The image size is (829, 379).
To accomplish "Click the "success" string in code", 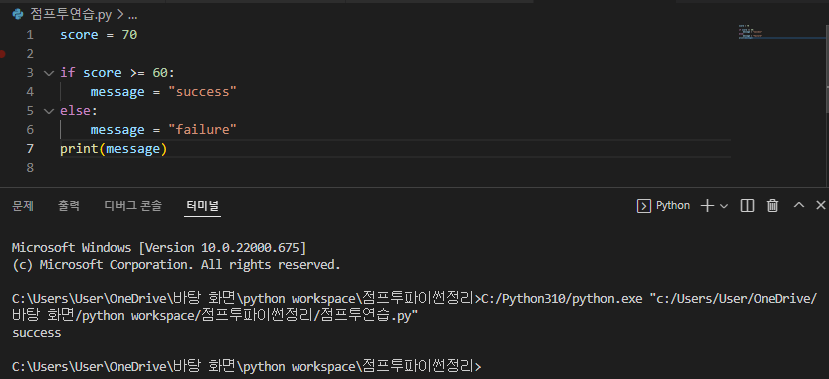I will pos(202,92).
